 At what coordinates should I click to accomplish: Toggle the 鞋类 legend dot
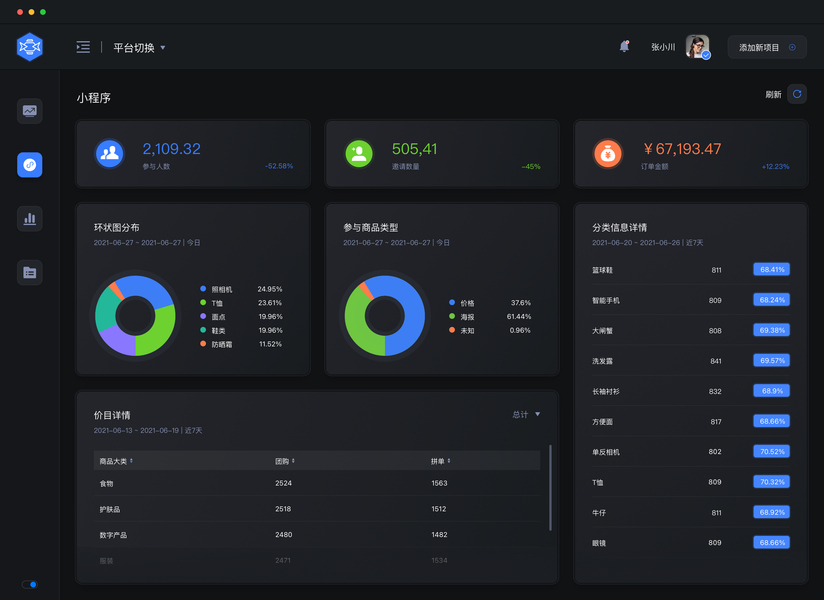[x=203, y=330]
